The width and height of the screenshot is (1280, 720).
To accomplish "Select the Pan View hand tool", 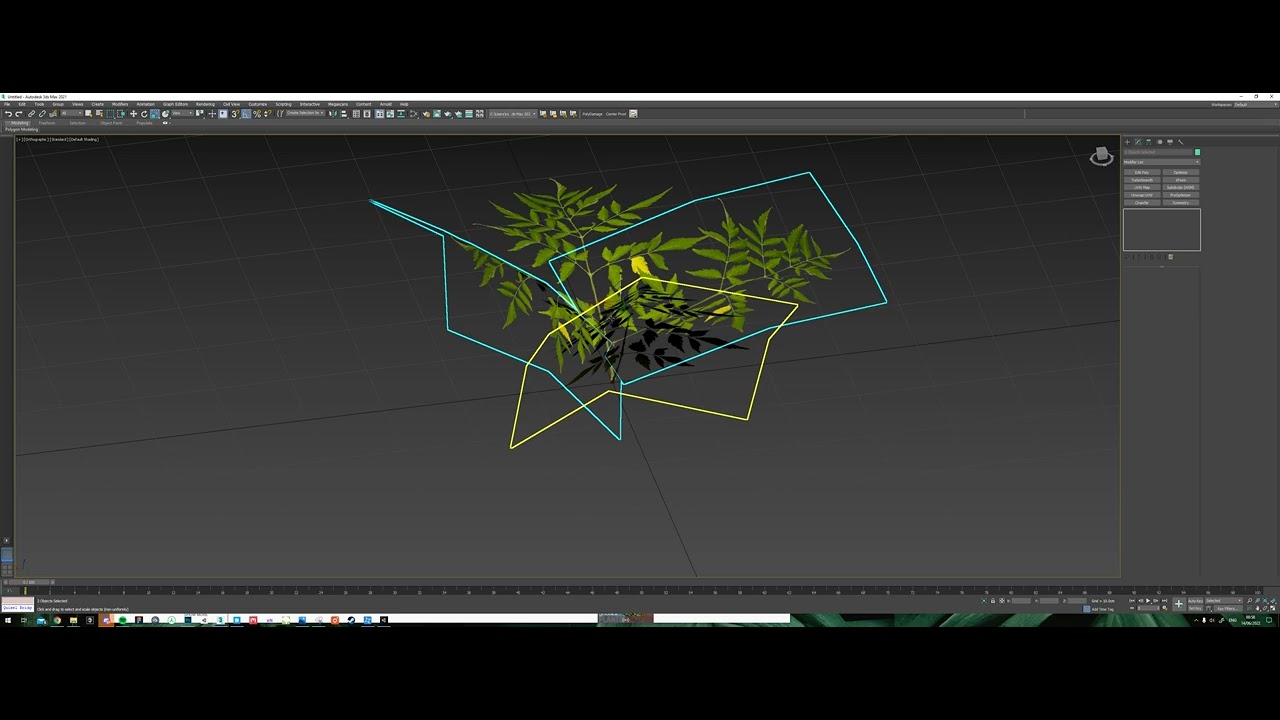I will pos(1257,609).
